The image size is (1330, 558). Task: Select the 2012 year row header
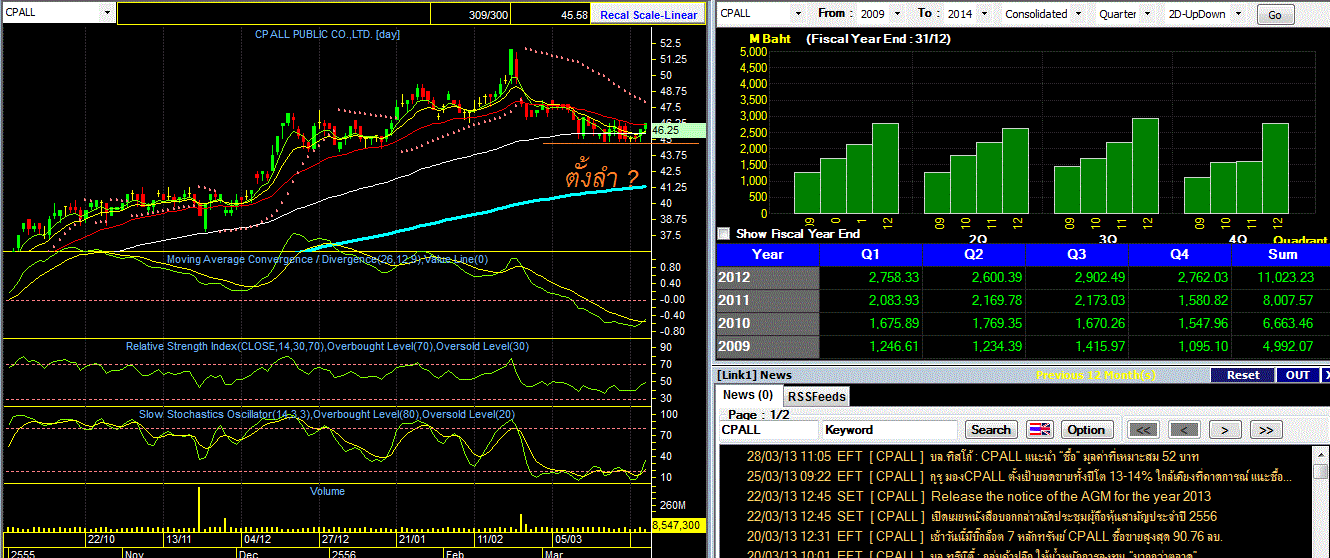pyautogui.click(x=768, y=277)
